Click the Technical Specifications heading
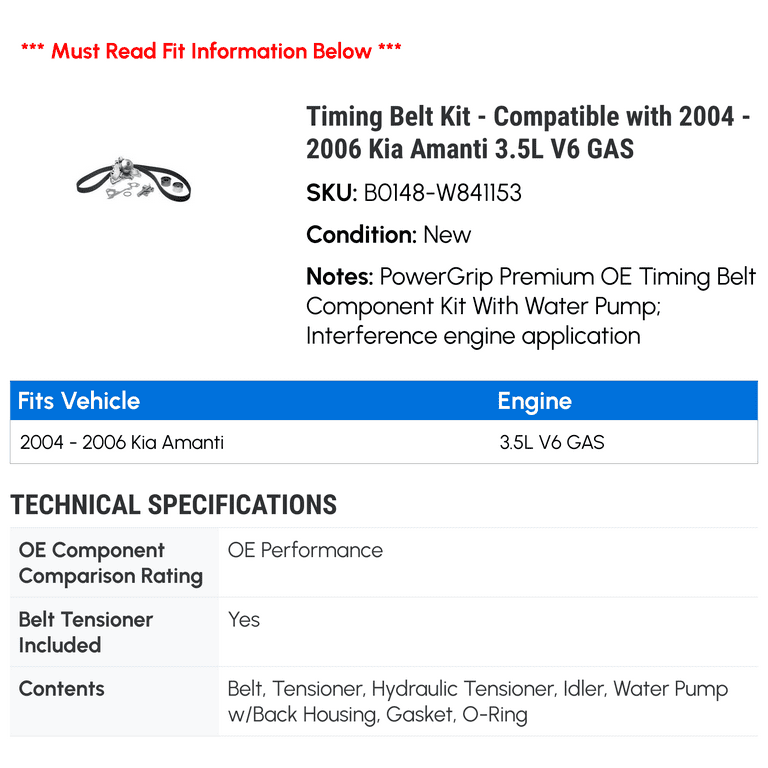The width and height of the screenshot is (768, 768). coord(173,504)
